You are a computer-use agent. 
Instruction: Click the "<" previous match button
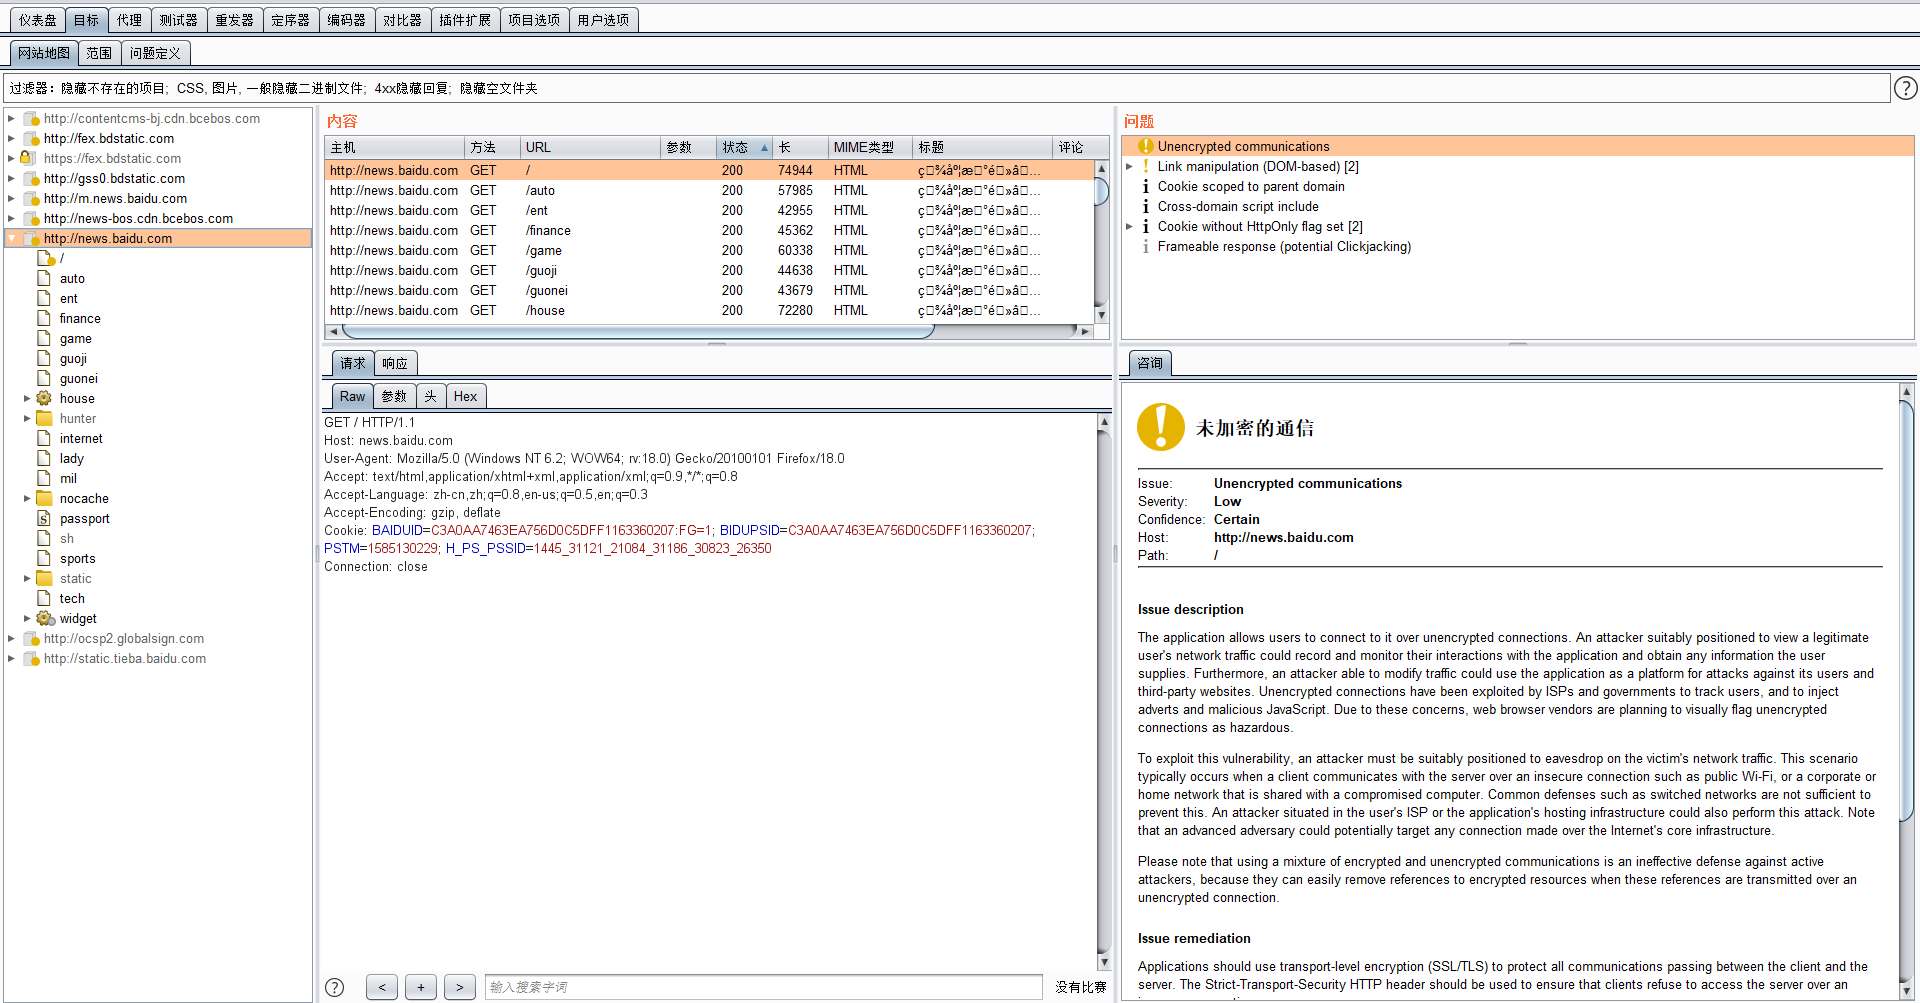coord(382,987)
